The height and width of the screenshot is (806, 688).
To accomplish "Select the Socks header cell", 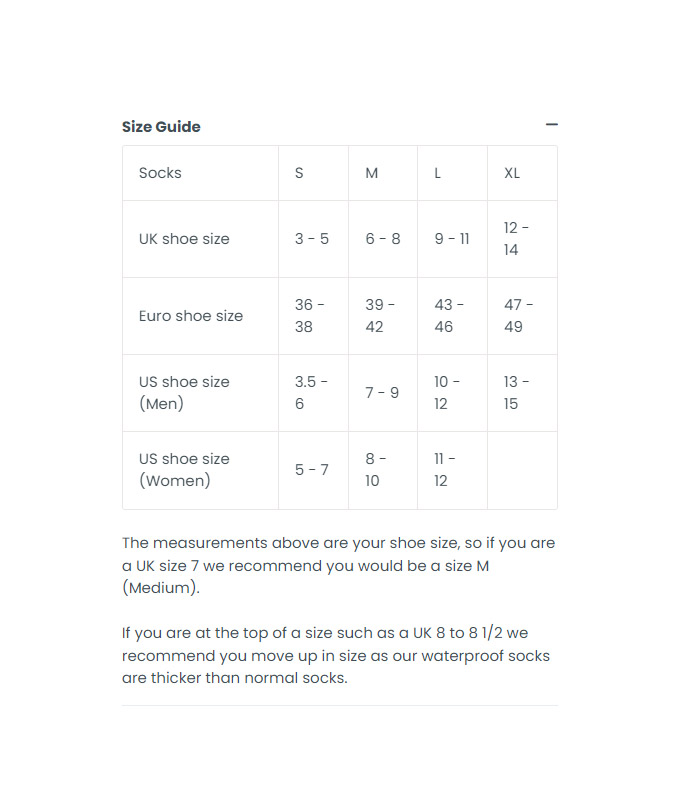I will [160, 173].
